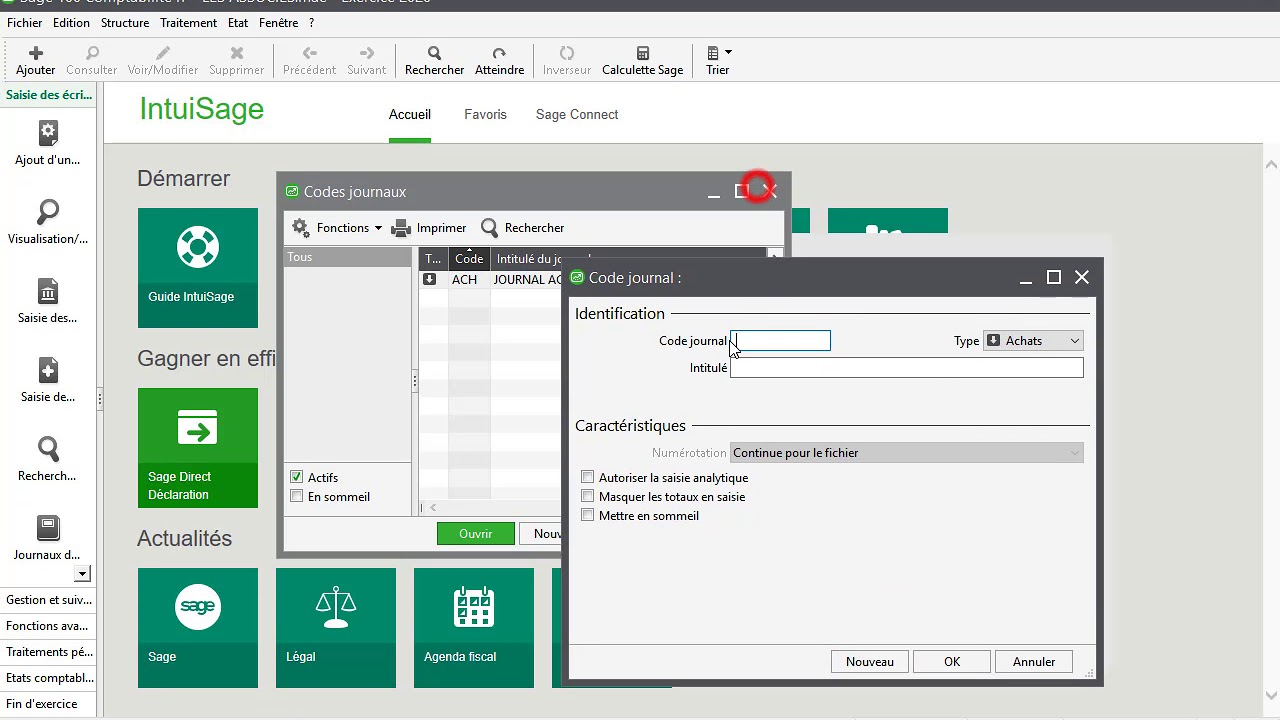This screenshot has width=1280, height=720.
Task: Expand sidebar list with down arrow
Action: pos(83,574)
